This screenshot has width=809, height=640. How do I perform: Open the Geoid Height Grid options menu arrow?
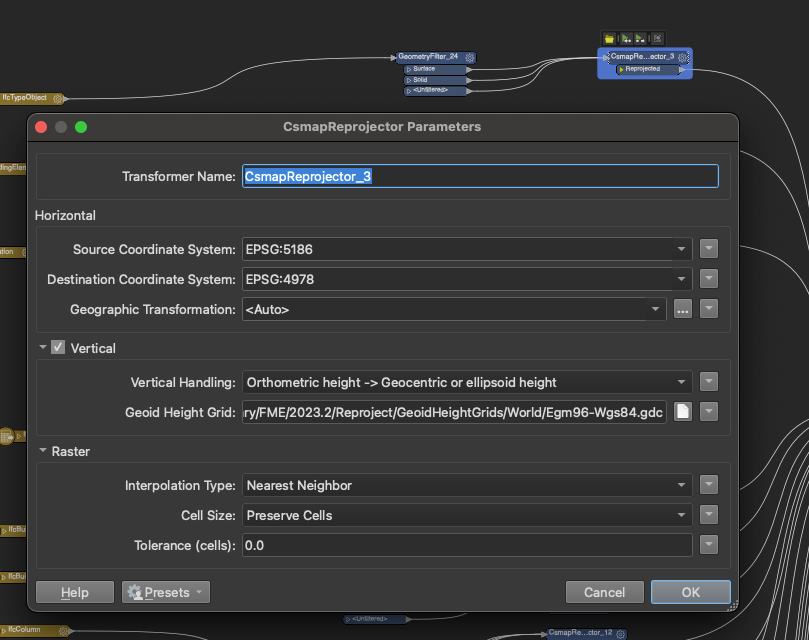709,412
